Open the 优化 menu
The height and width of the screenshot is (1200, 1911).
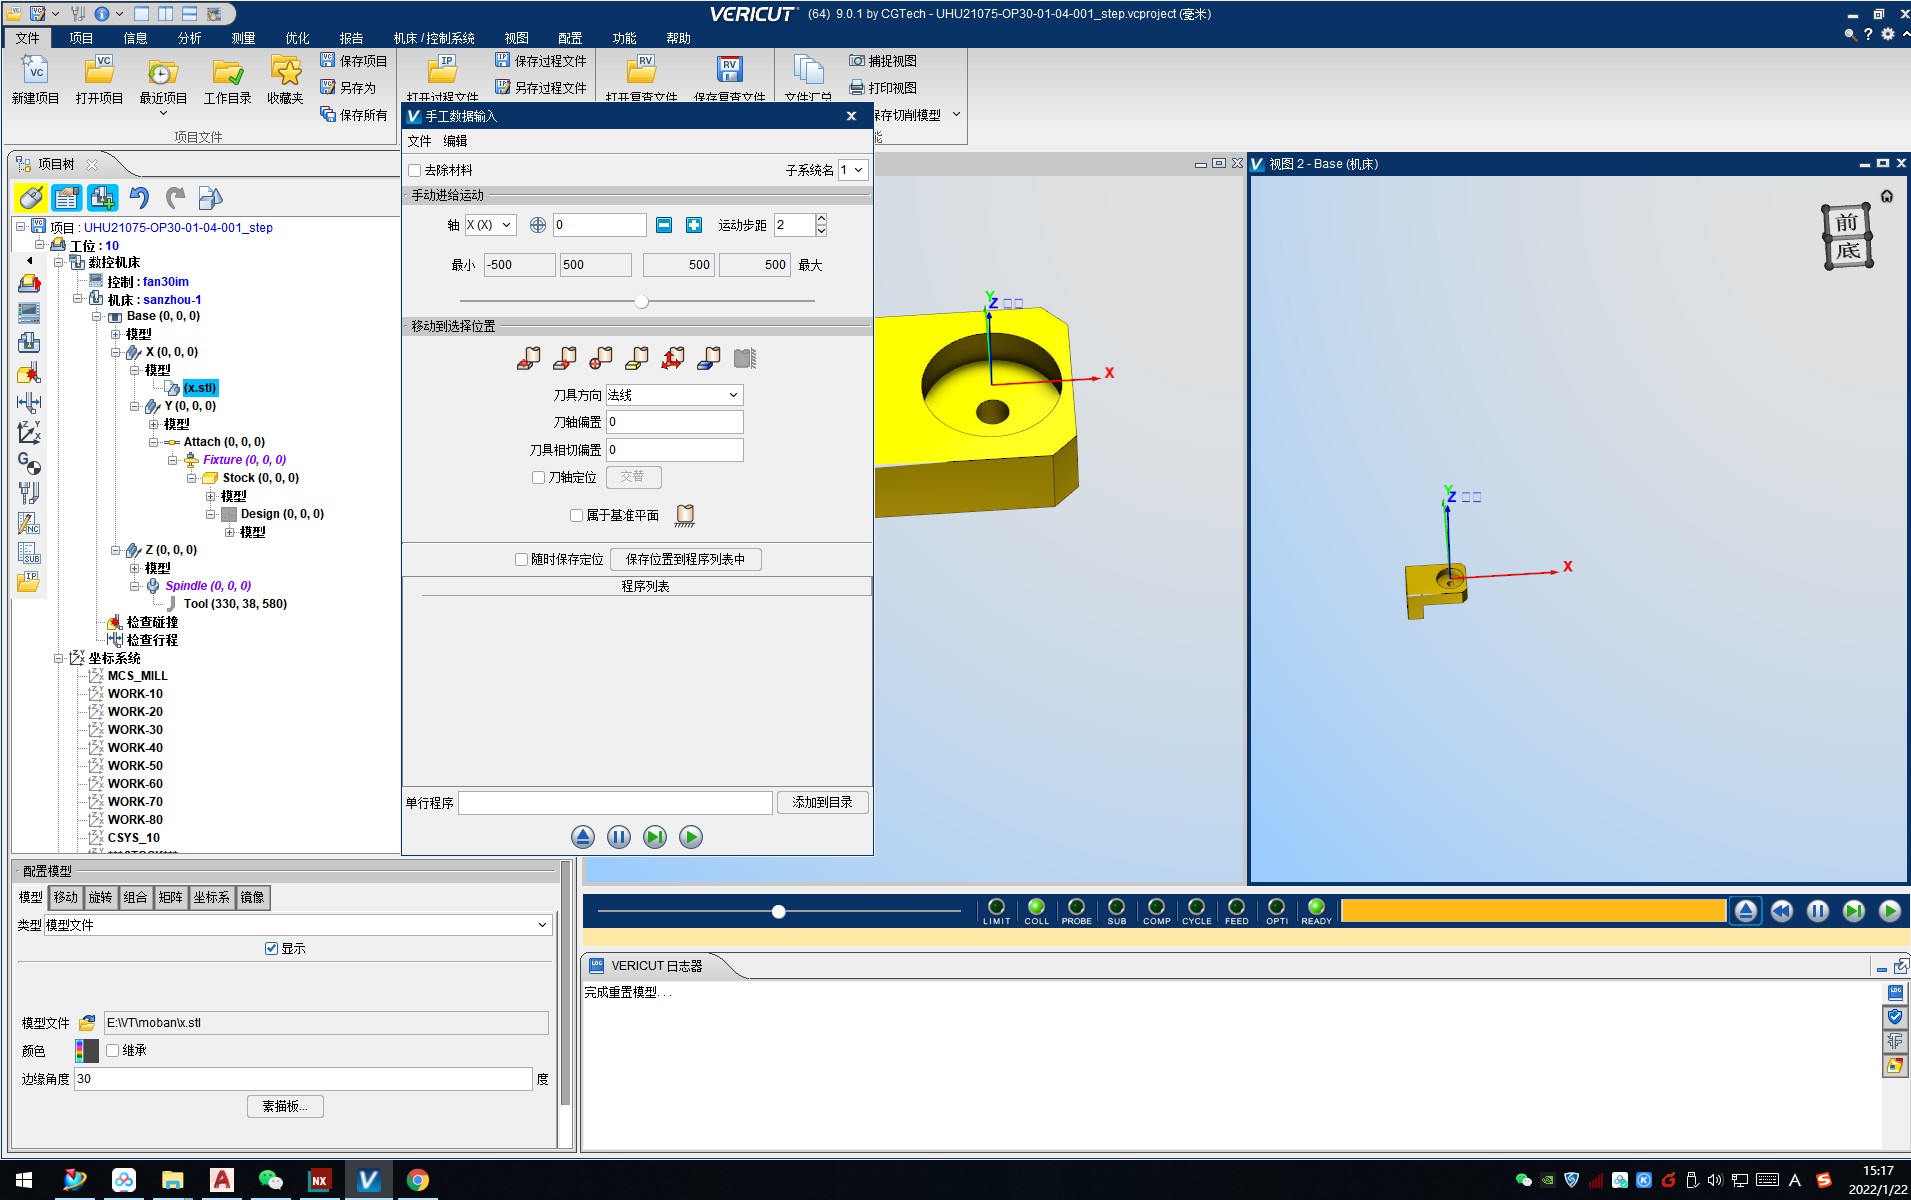coord(297,38)
